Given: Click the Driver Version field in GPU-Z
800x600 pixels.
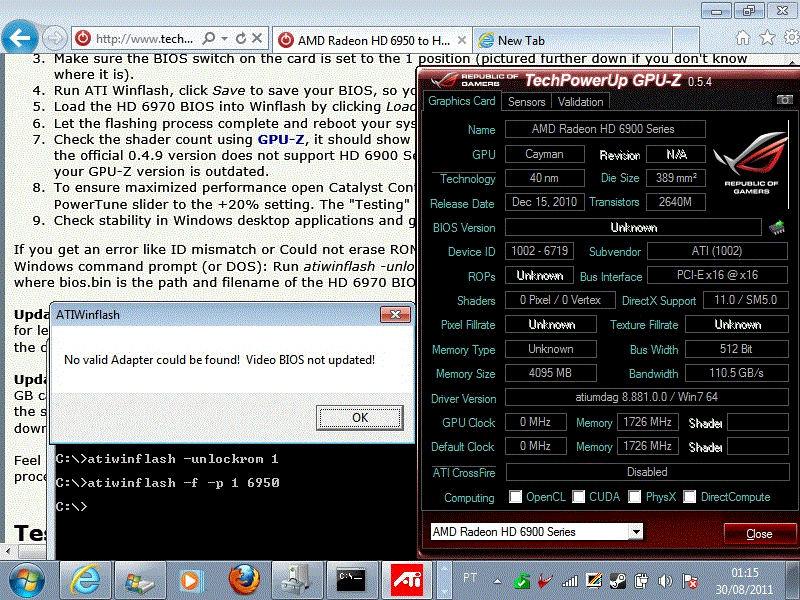Looking at the screenshot, I should click(x=646, y=397).
